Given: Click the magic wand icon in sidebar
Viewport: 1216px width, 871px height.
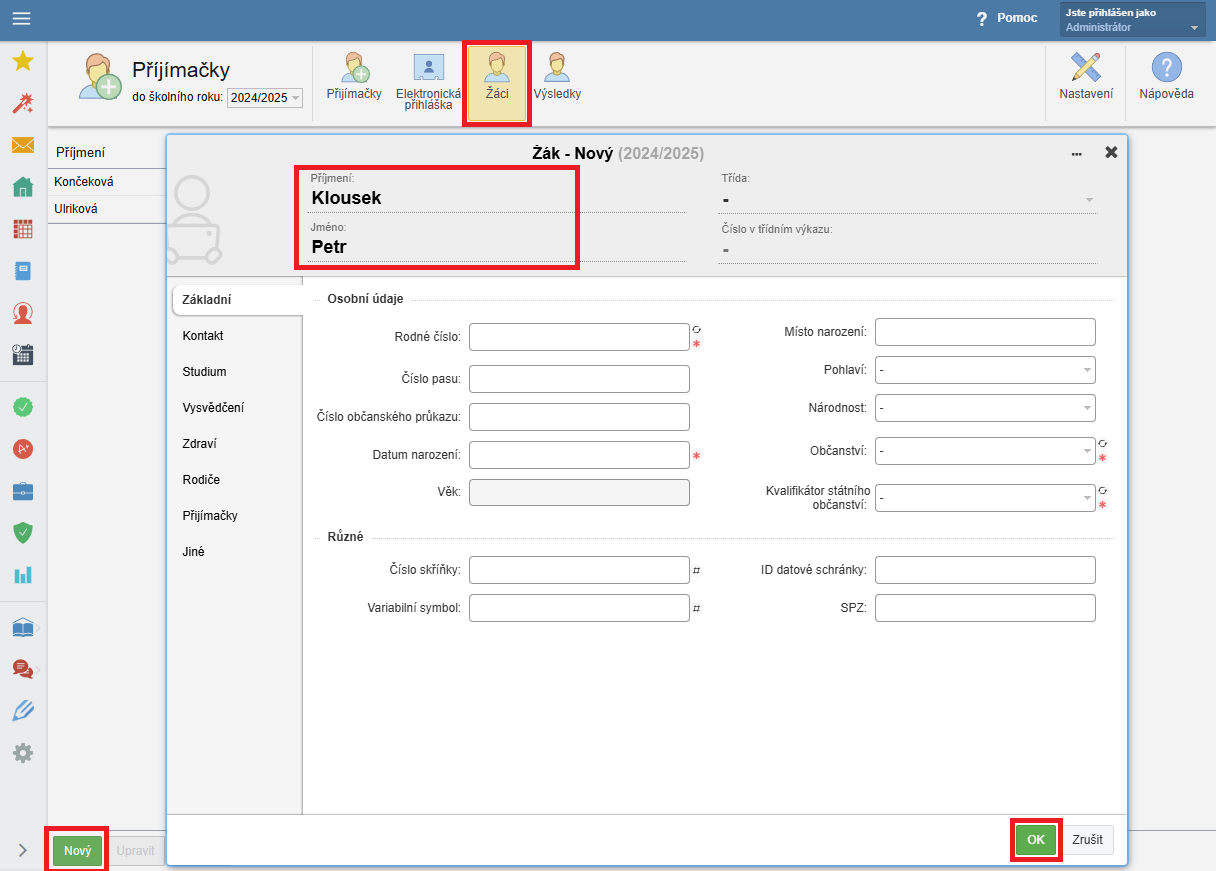Looking at the screenshot, I should pyautogui.click(x=23, y=103).
